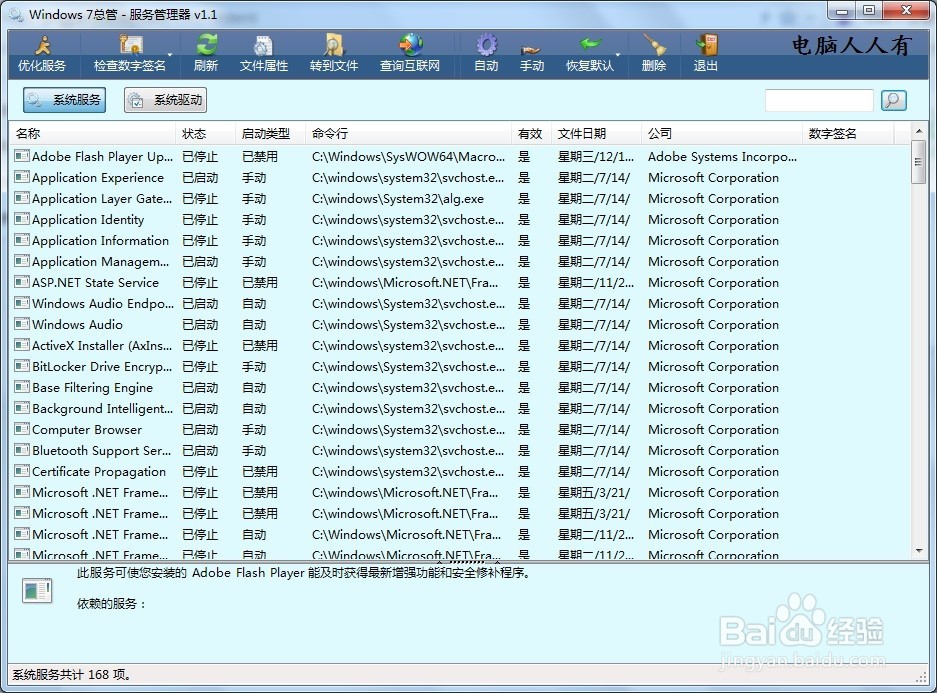Select the BitLocker Drive Encryp... service

pyautogui.click(x=460, y=366)
